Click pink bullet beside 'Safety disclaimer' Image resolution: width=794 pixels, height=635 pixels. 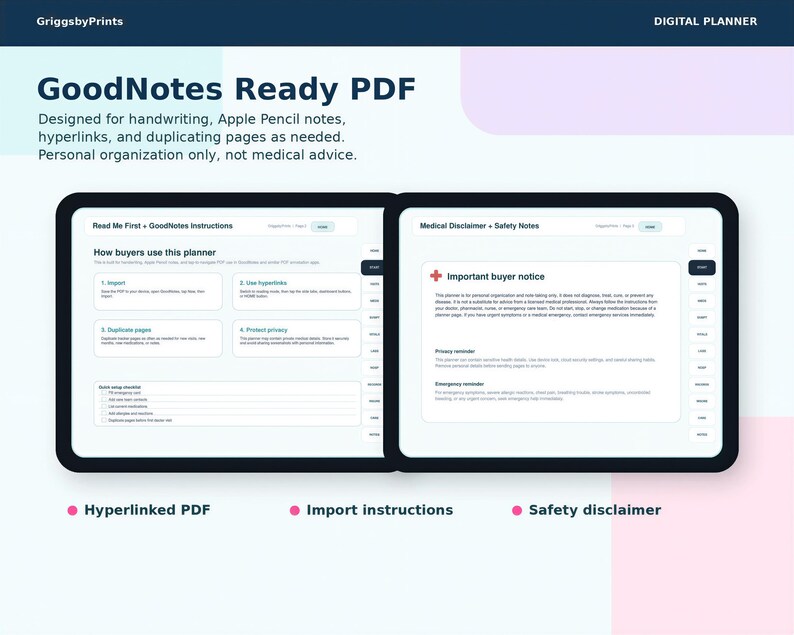(517, 510)
